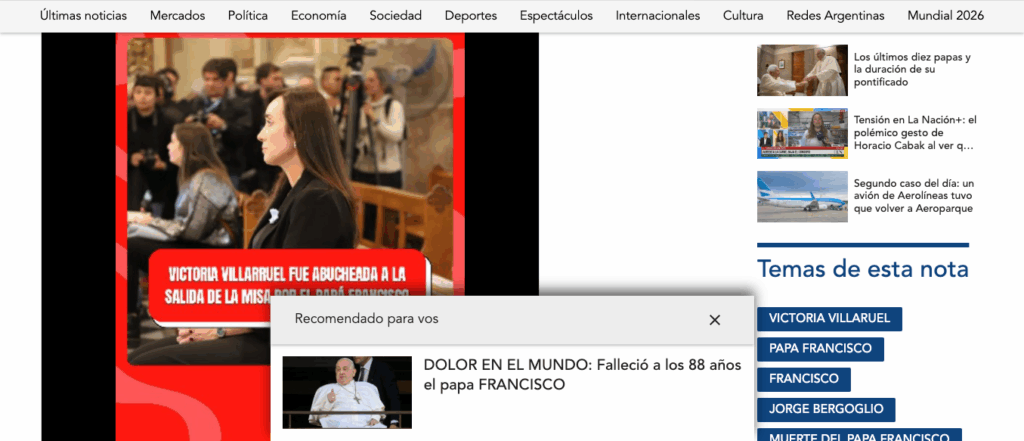The width and height of the screenshot is (1024, 441).
Task: Go to Mercados section
Action: coord(178,16)
